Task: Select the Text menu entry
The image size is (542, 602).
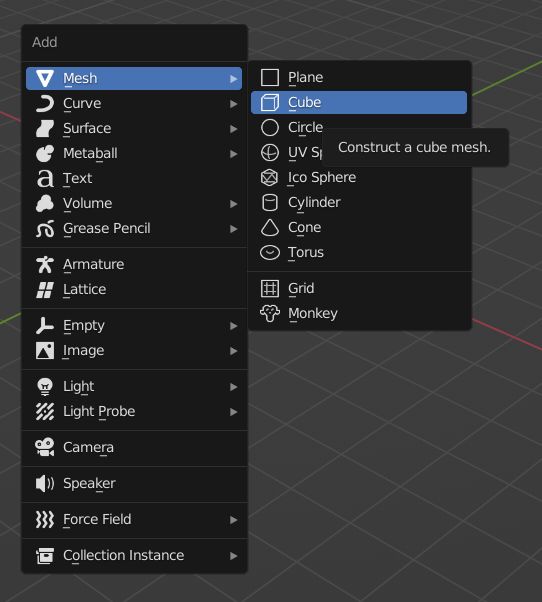Action: (x=134, y=179)
